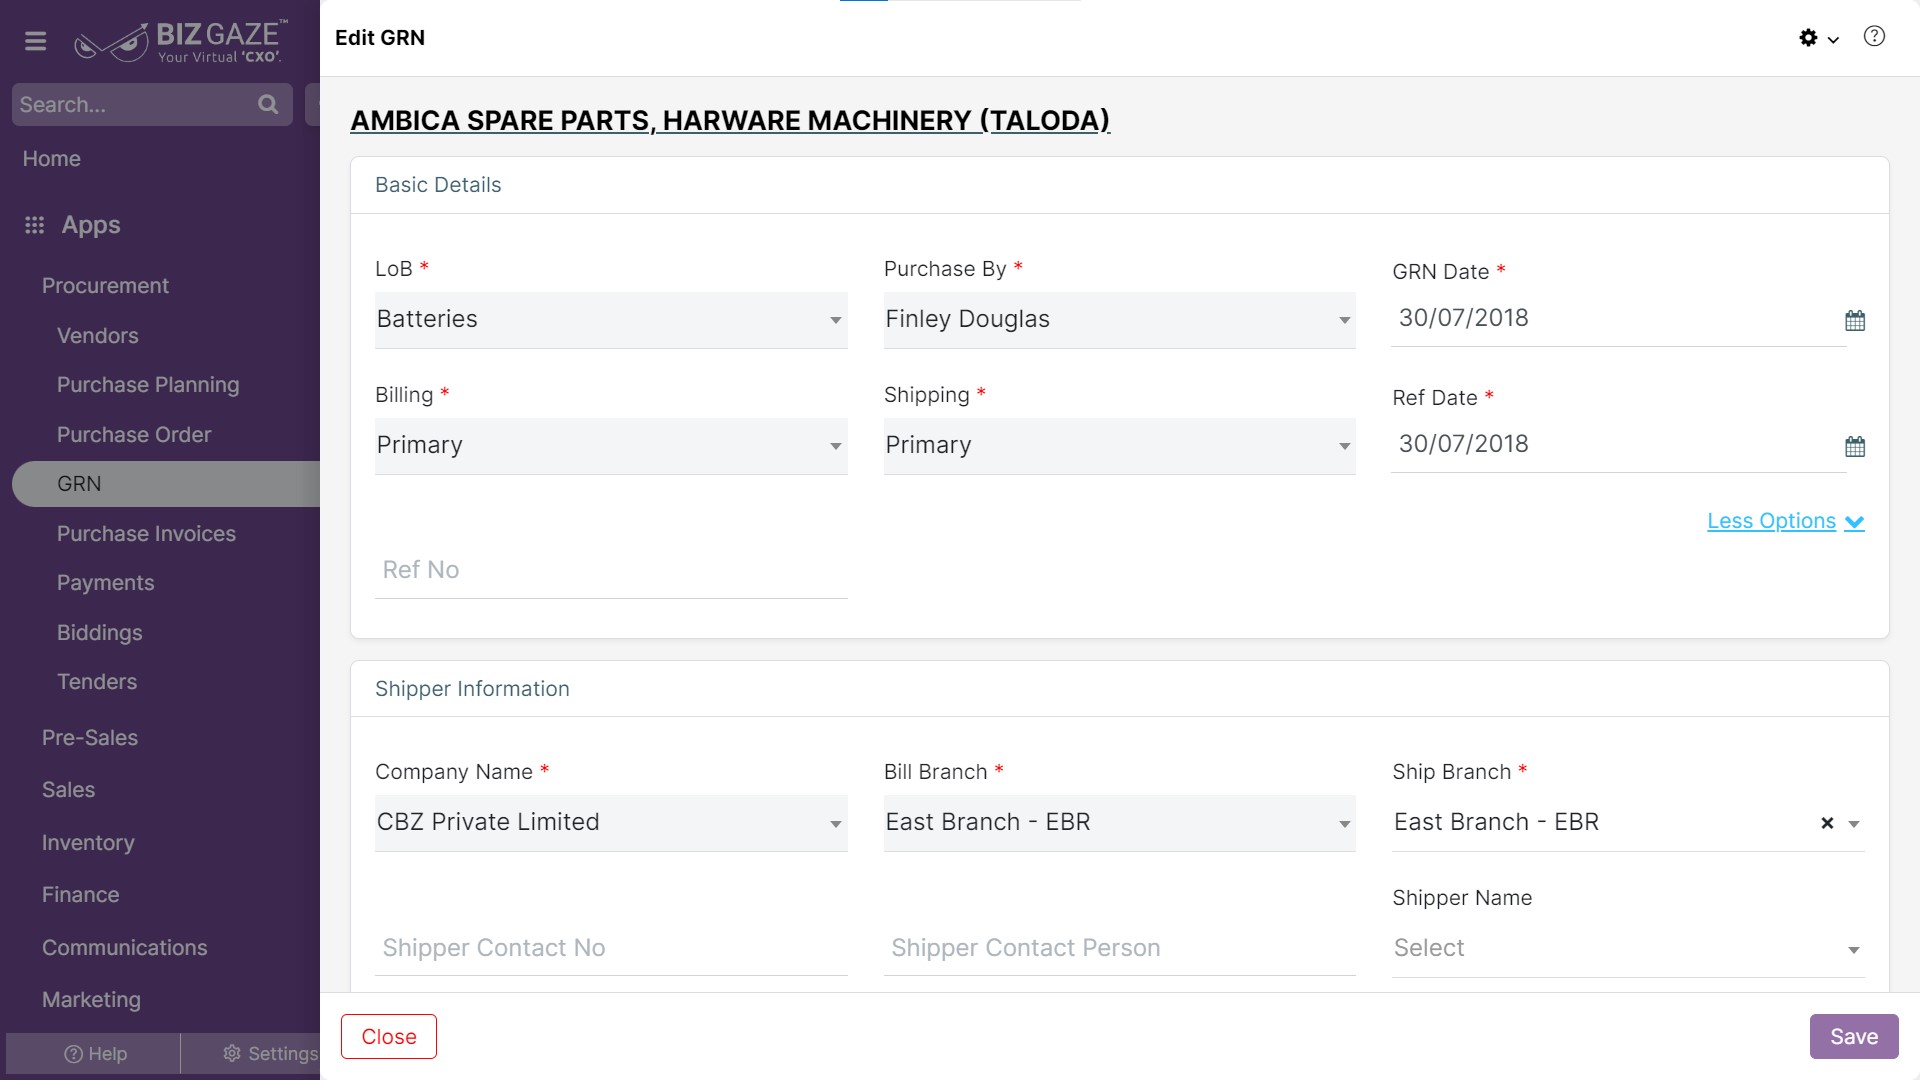Image resolution: width=1920 pixels, height=1080 pixels.
Task: Collapse fields using Less Options link
Action: [1785, 521]
